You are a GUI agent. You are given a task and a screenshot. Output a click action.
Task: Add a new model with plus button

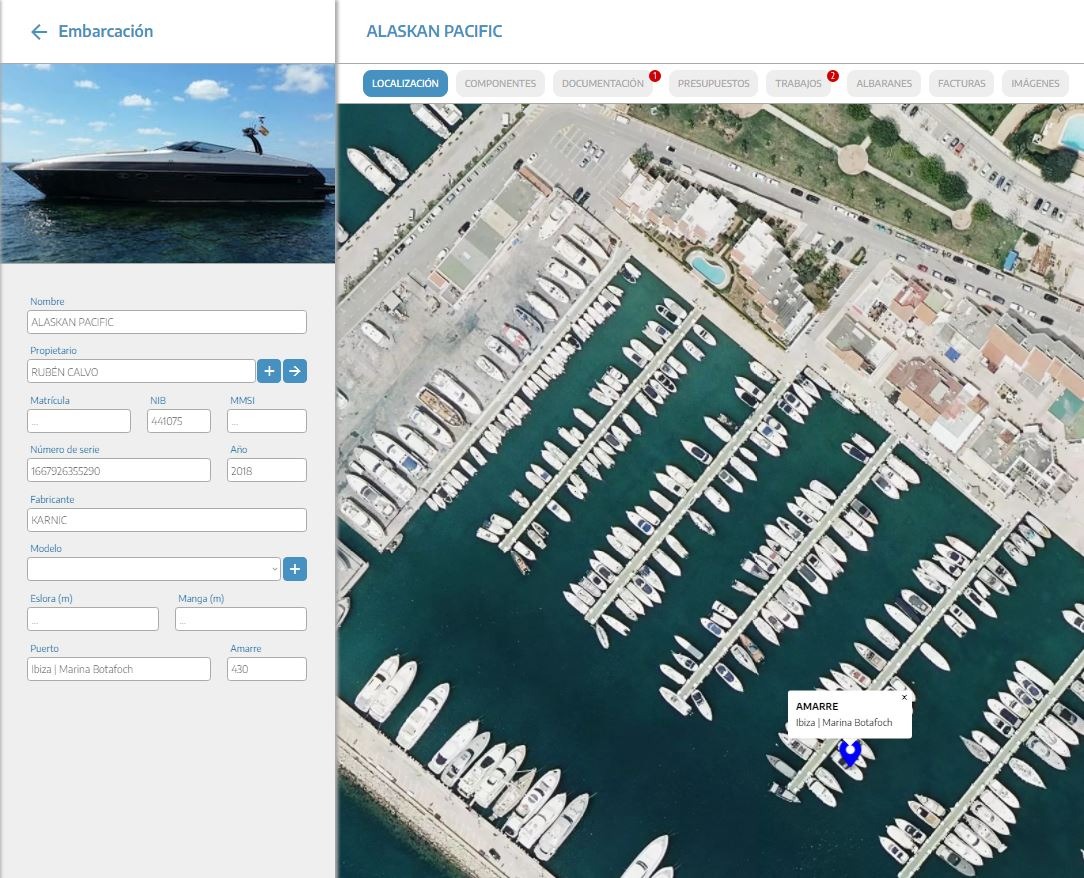tap(295, 569)
